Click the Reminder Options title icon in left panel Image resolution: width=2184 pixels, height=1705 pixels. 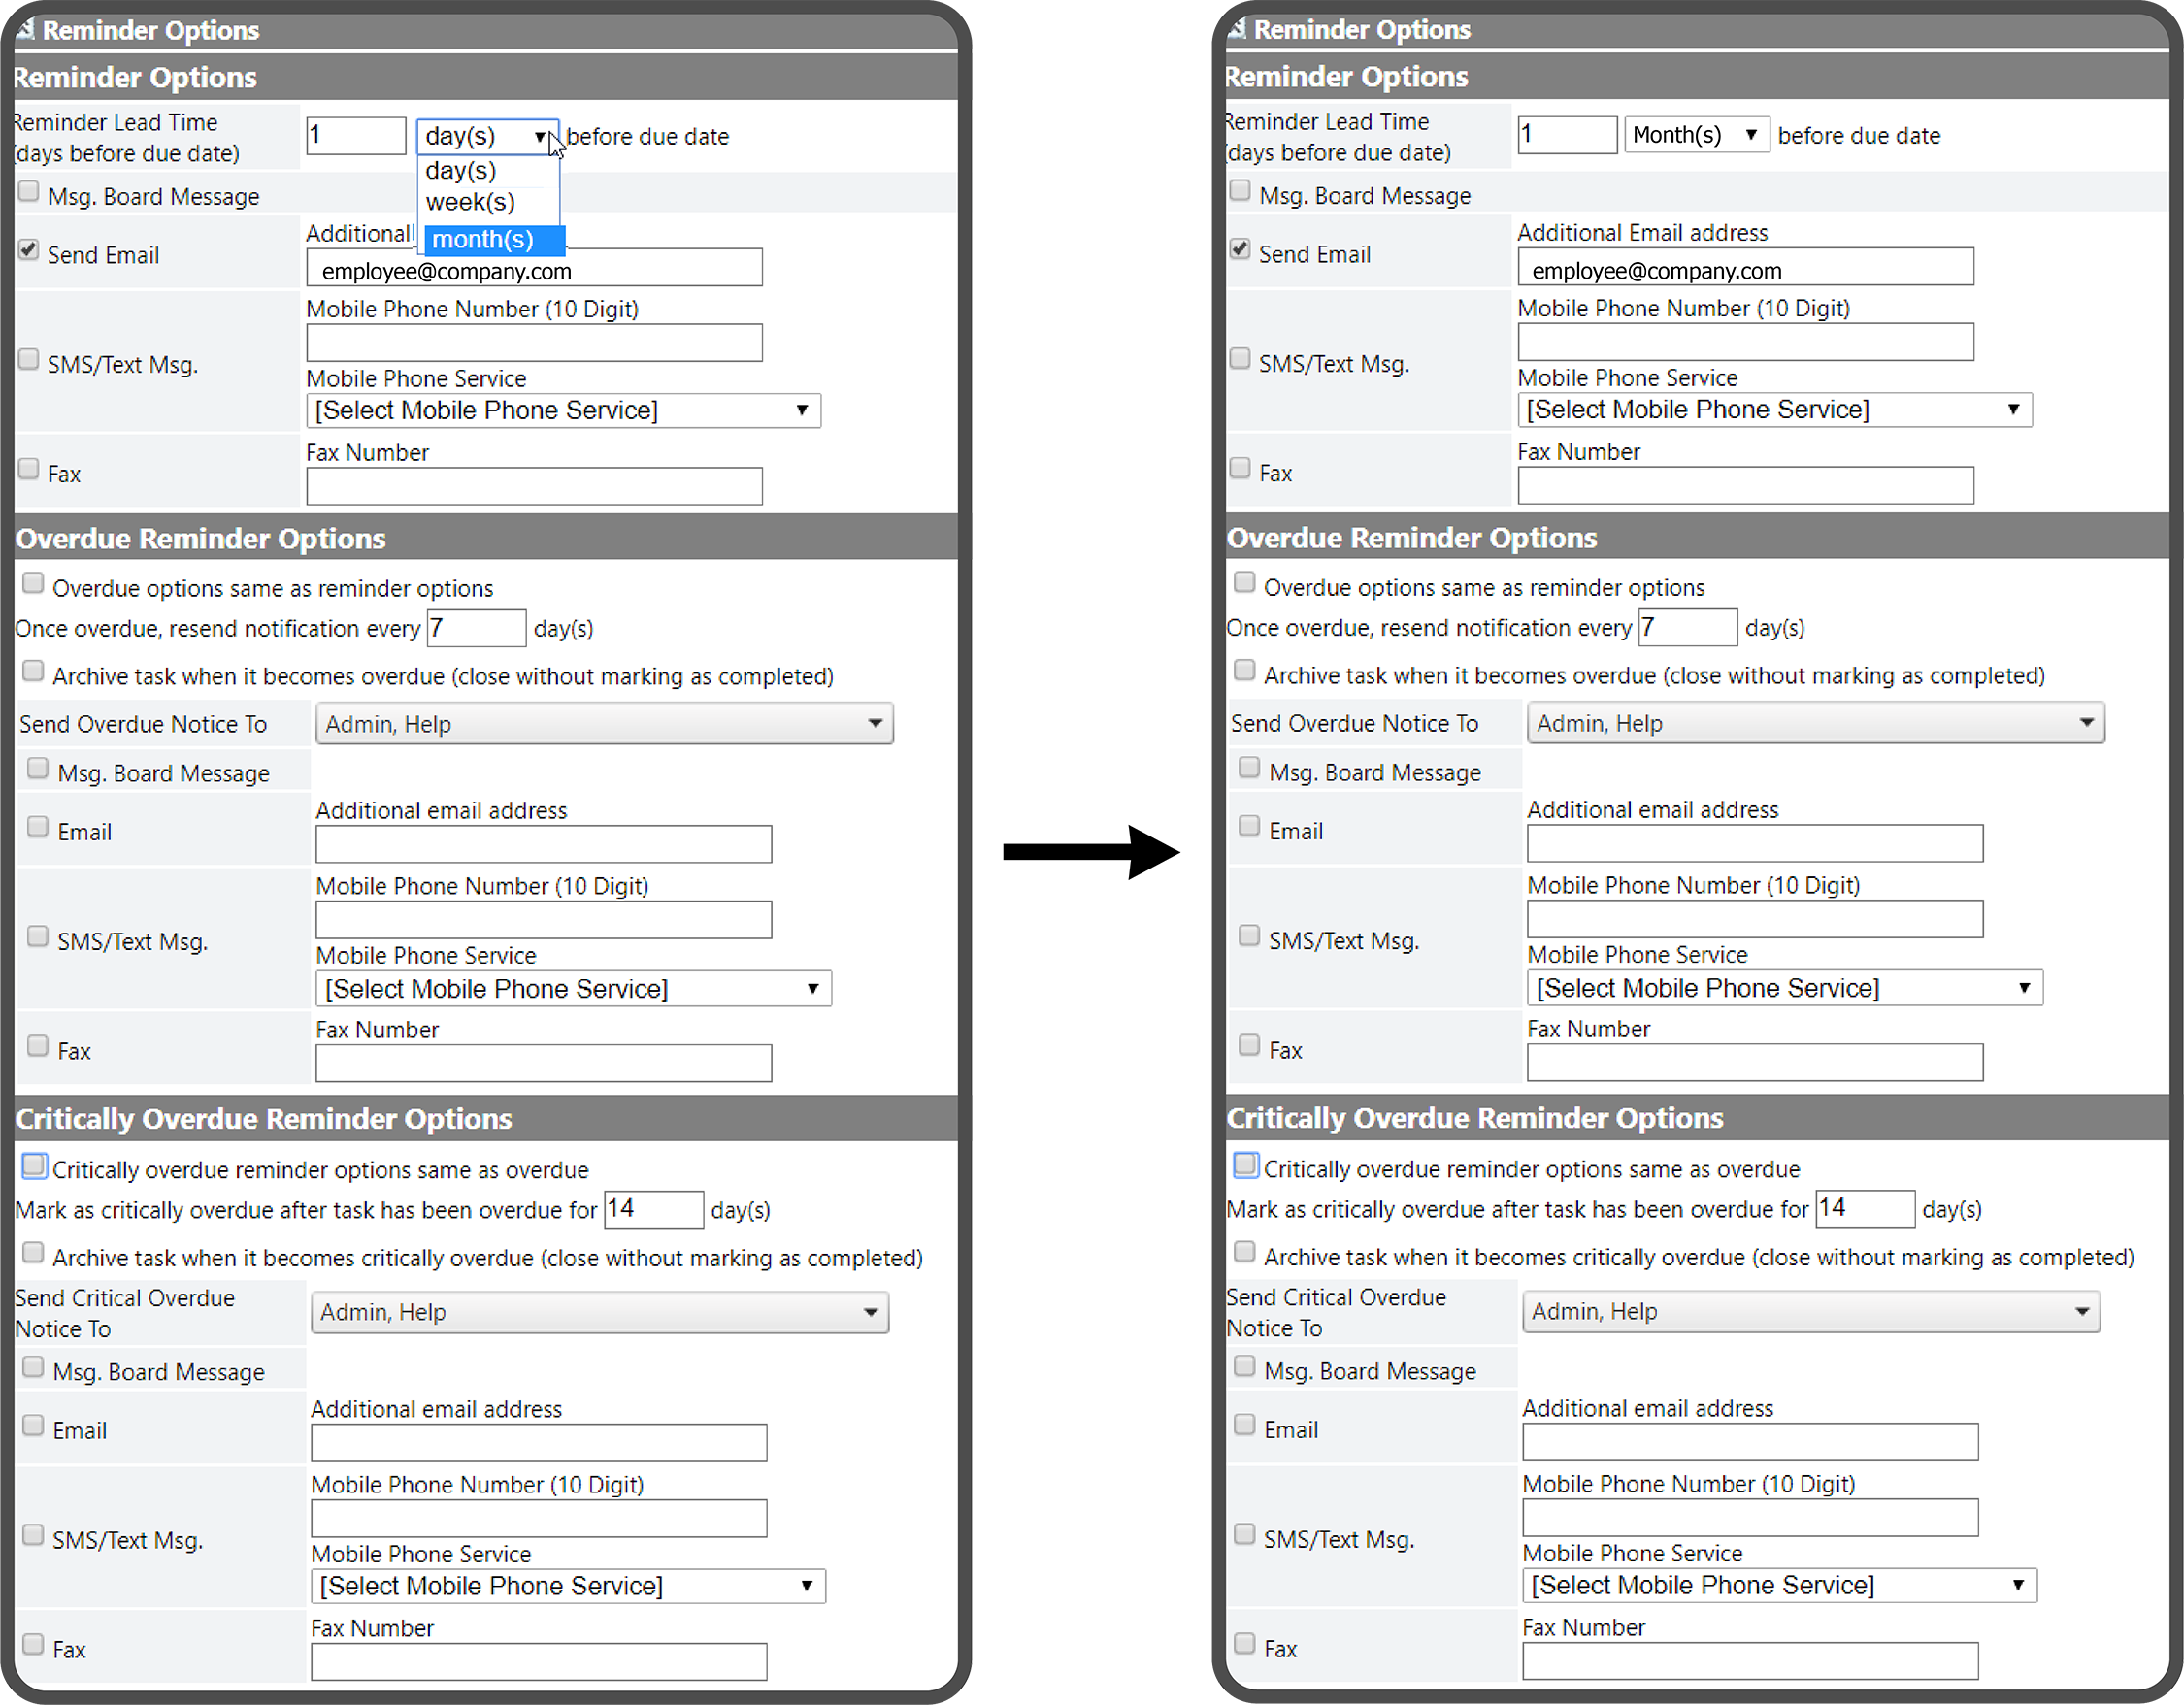click(x=26, y=29)
